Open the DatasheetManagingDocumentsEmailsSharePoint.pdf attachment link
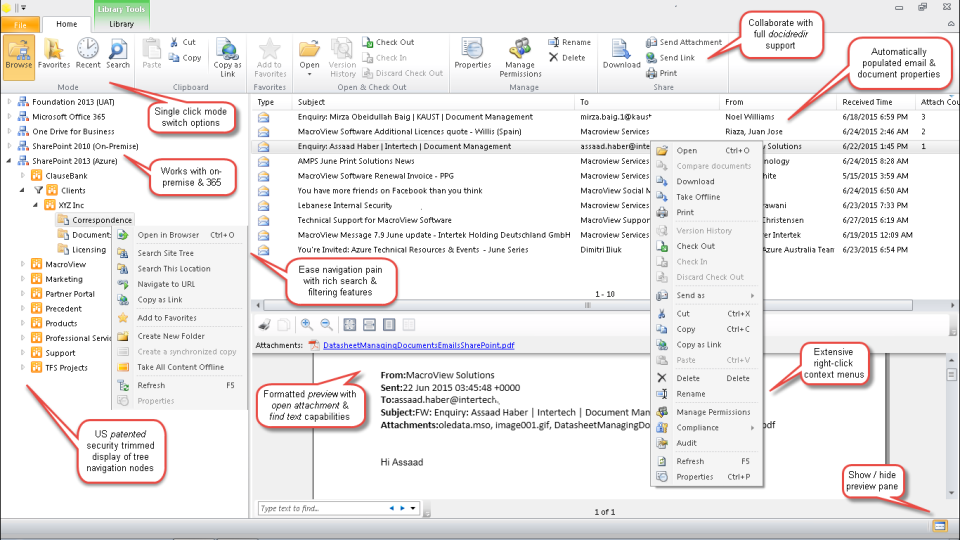Image resolution: width=960 pixels, height=540 pixels. 418,345
